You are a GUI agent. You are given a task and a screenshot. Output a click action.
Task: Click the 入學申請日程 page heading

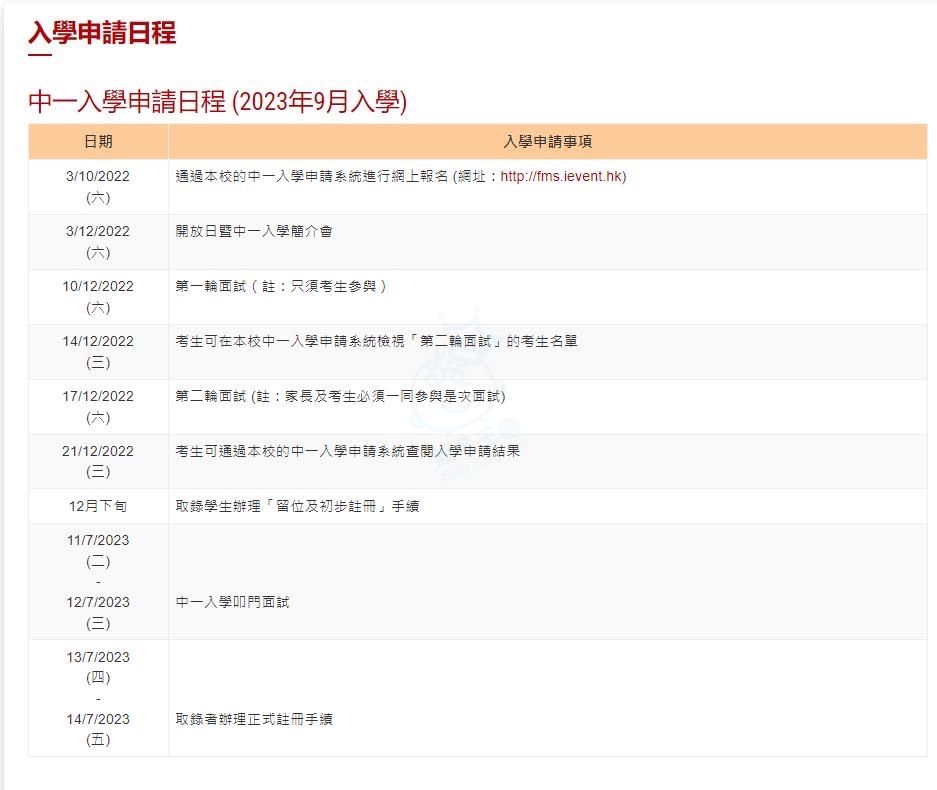[102, 33]
